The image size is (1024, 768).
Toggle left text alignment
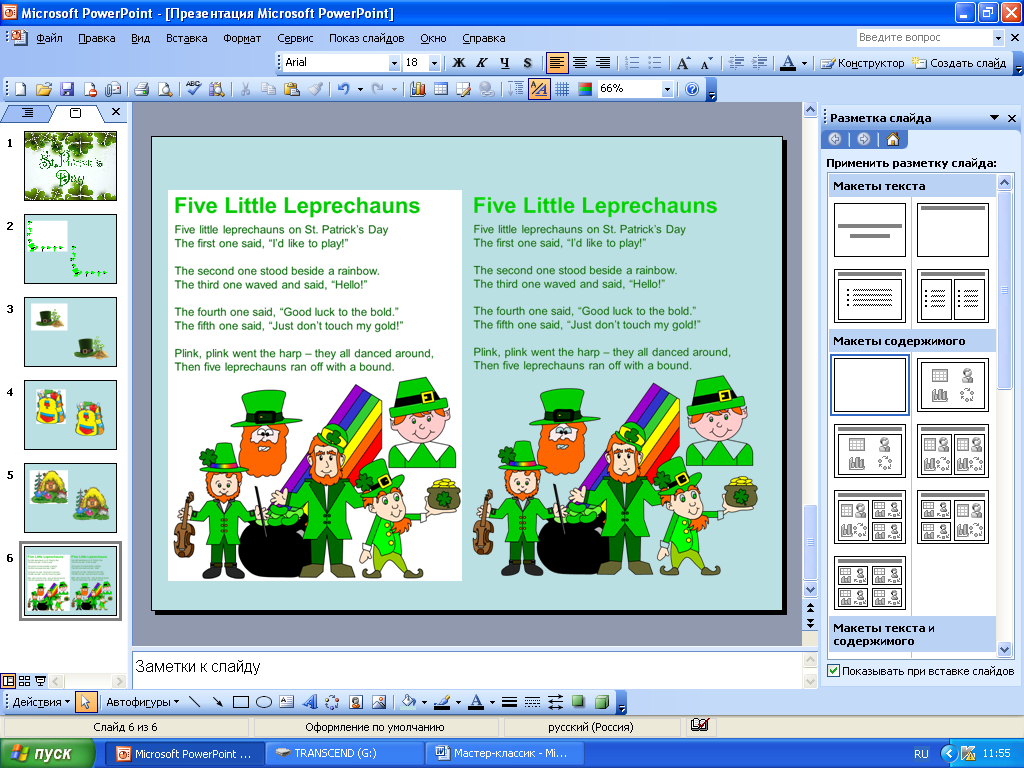click(x=556, y=63)
